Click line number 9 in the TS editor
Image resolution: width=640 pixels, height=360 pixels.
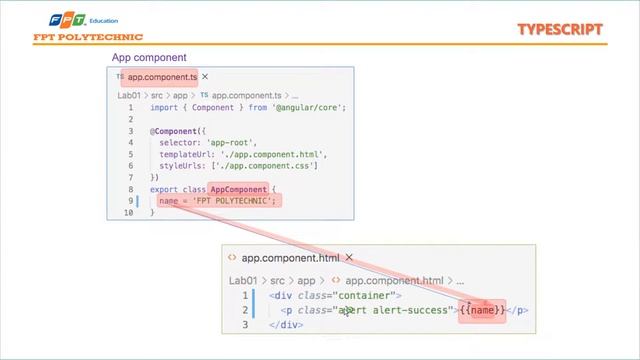(x=131, y=201)
